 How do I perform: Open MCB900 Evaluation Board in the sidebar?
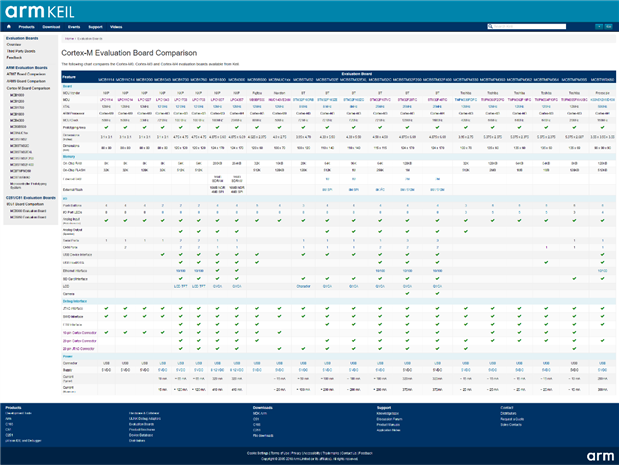point(28,211)
